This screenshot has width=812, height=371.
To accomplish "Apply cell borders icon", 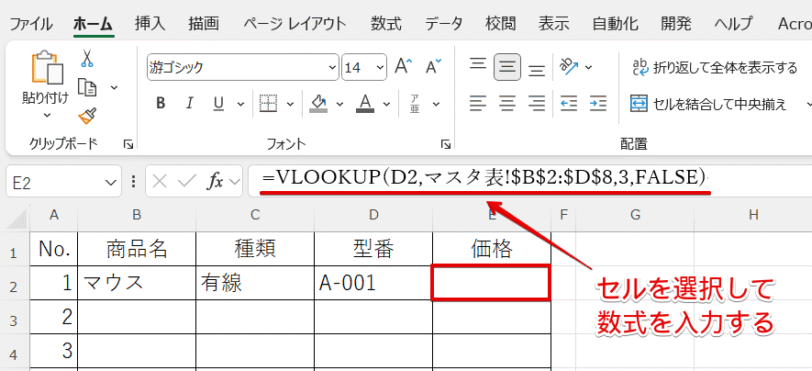I will coord(268,104).
